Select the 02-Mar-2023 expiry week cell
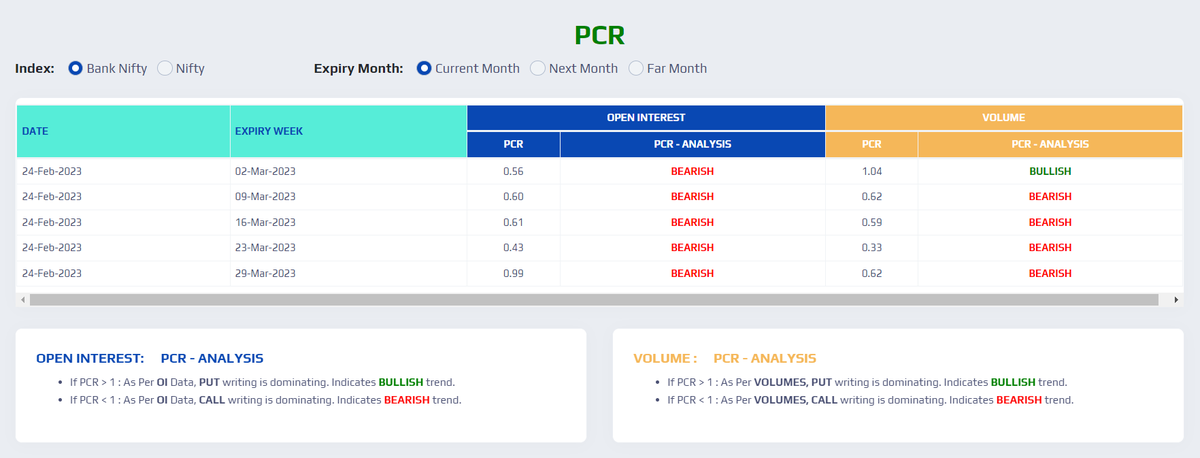Viewport: 1200px width, 458px height. click(x=348, y=171)
